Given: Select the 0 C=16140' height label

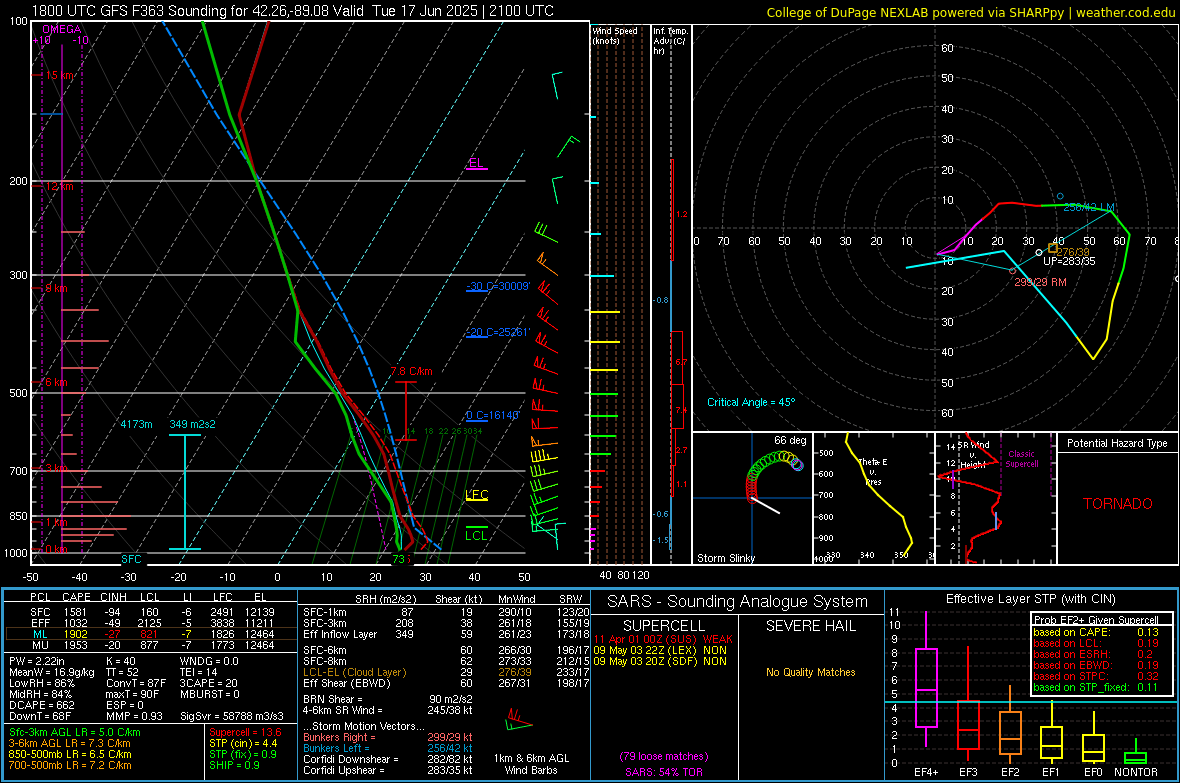Looking at the screenshot, I should click(x=492, y=416).
